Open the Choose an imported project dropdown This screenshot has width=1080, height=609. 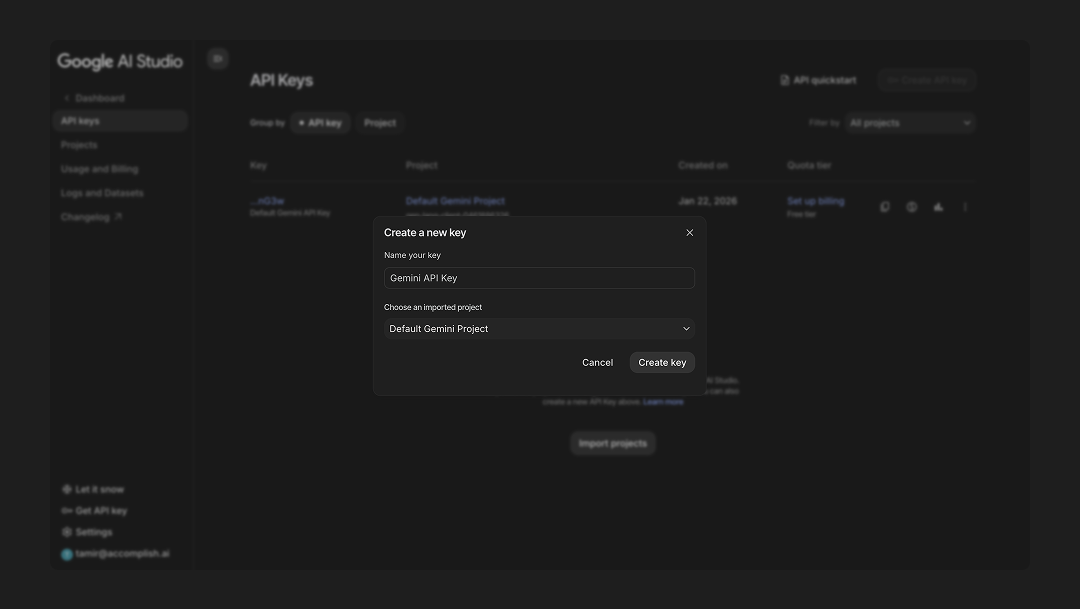pyautogui.click(x=539, y=329)
